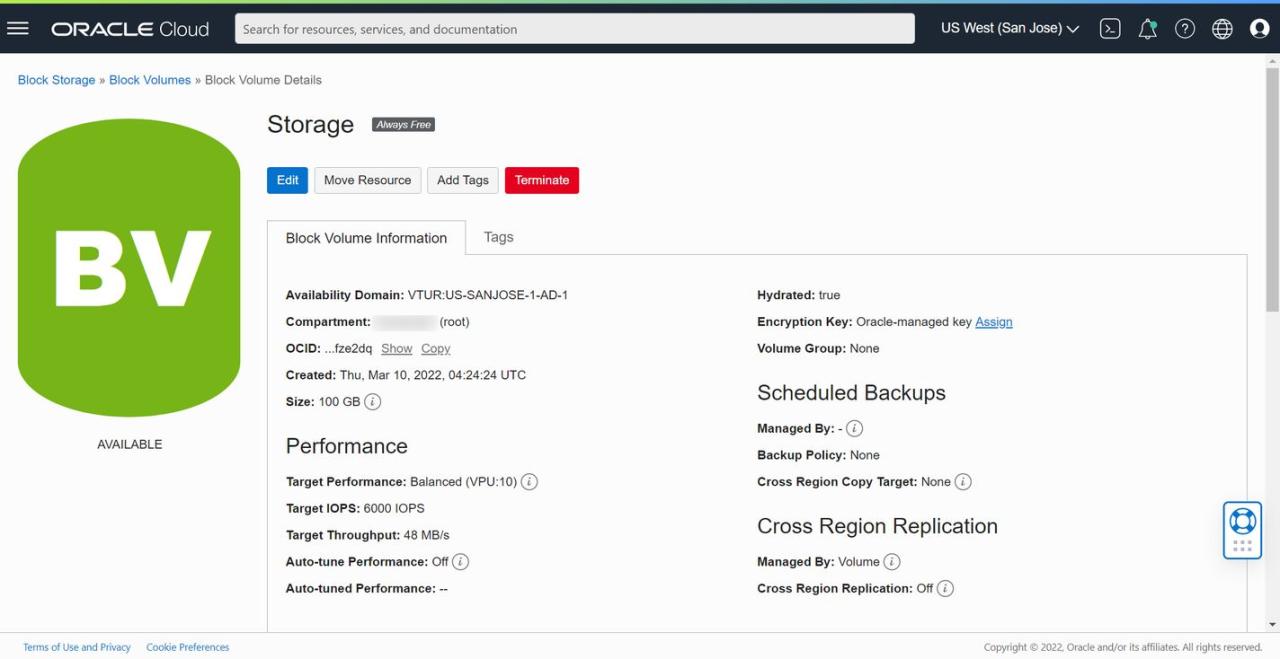Screen dimensions: 1280x659
Task: Click the Add Tags button
Action: click(x=463, y=180)
